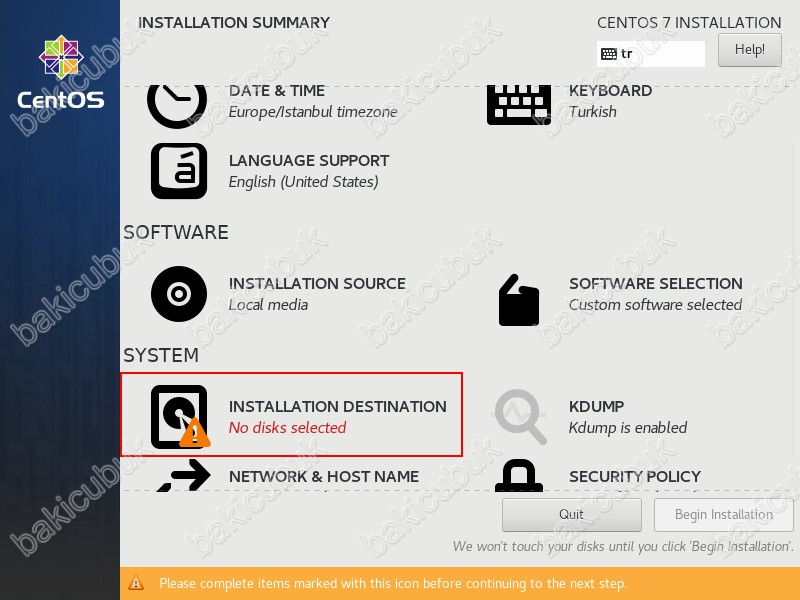Open the tr keyboard layout indicator
800x600 pixels.
click(651, 54)
